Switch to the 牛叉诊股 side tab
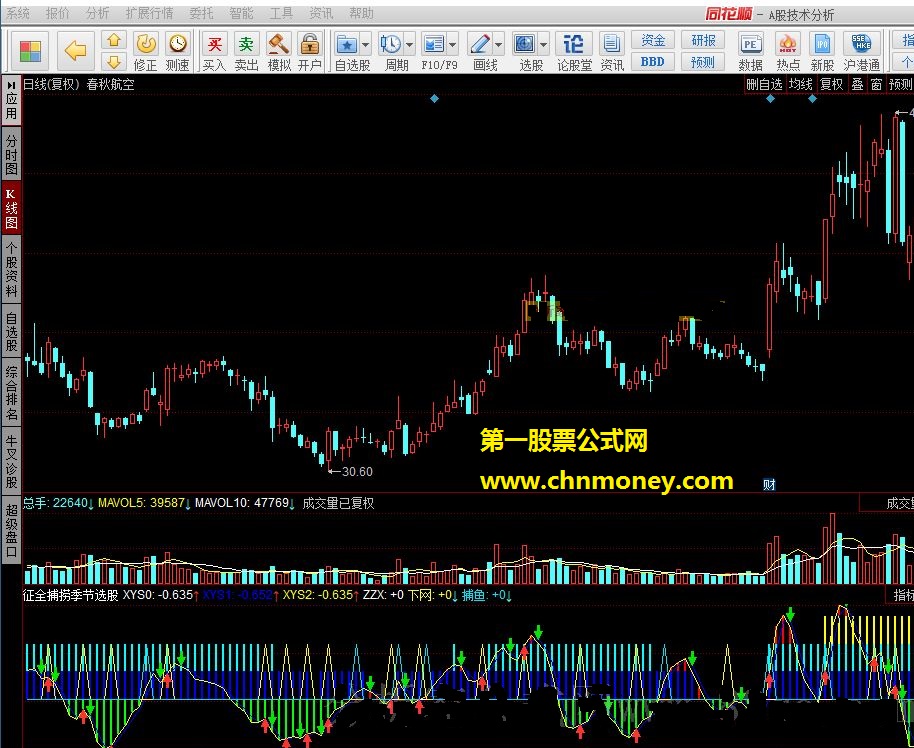The image size is (914, 748). click(11, 461)
